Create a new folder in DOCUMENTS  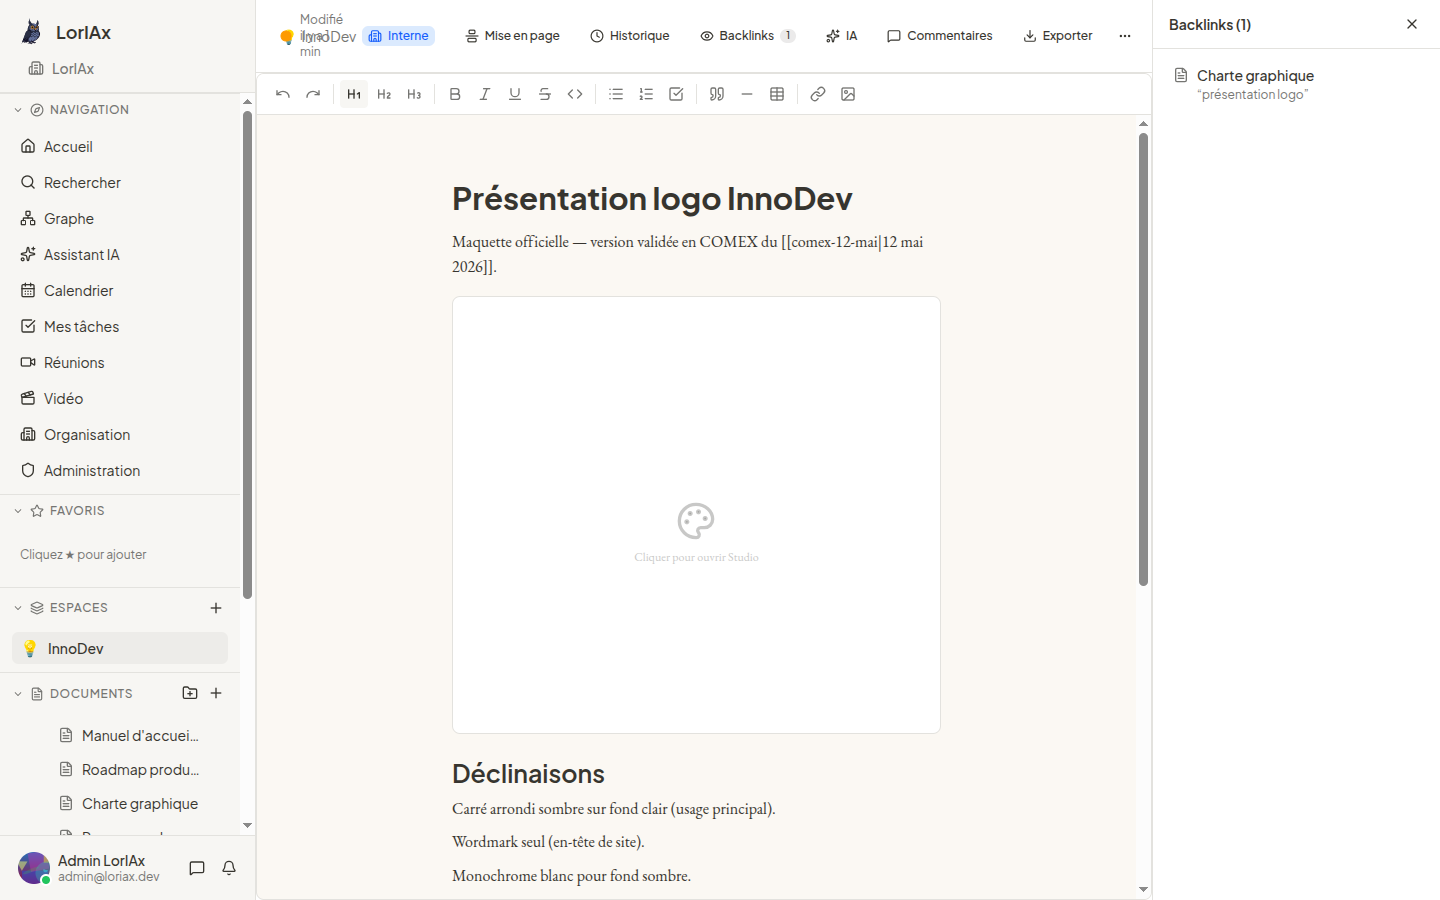pos(190,693)
